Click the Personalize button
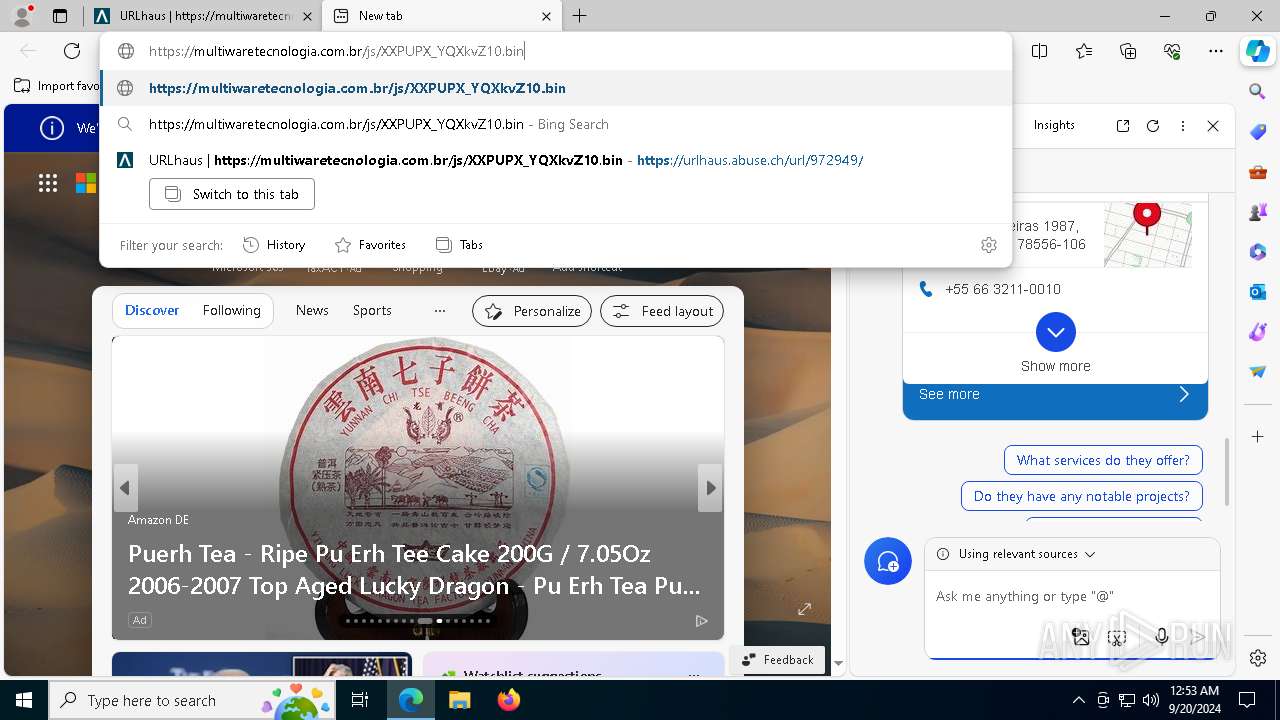 click(x=532, y=311)
